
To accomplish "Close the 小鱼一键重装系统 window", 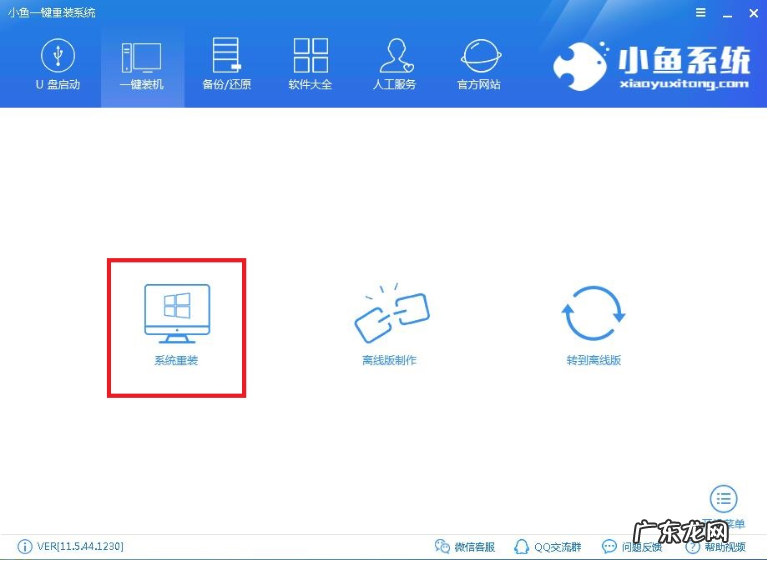I will tap(754, 14).
